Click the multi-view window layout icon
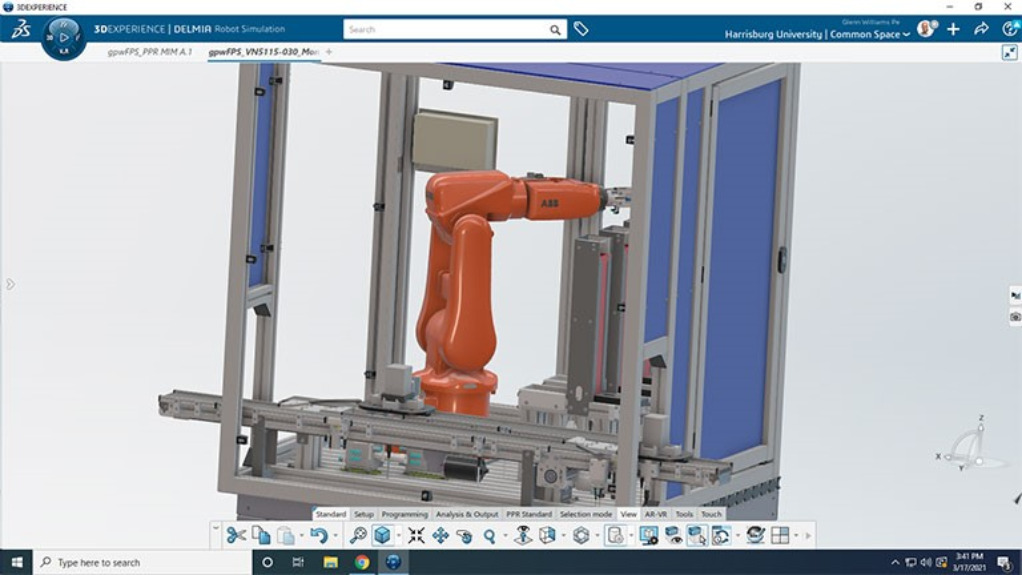 click(x=780, y=535)
